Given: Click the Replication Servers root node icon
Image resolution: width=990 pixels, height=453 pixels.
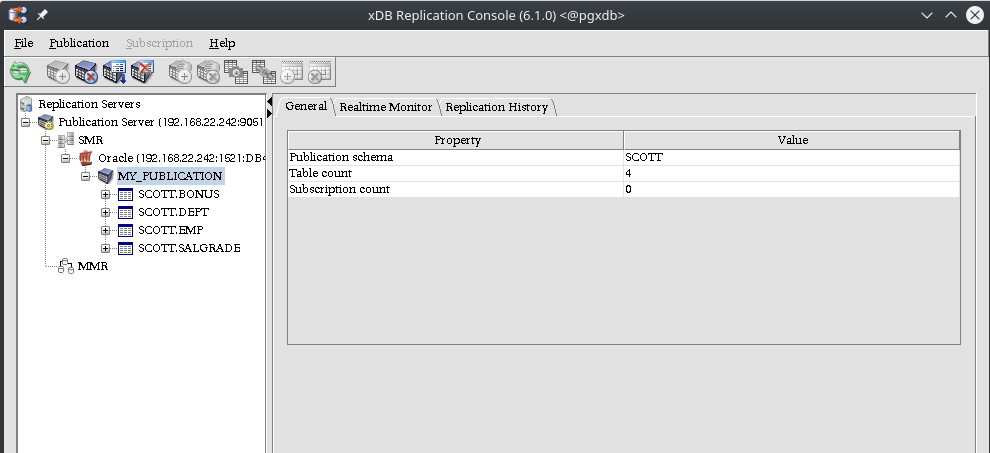Looking at the screenshot, I should tap(26, 104).
